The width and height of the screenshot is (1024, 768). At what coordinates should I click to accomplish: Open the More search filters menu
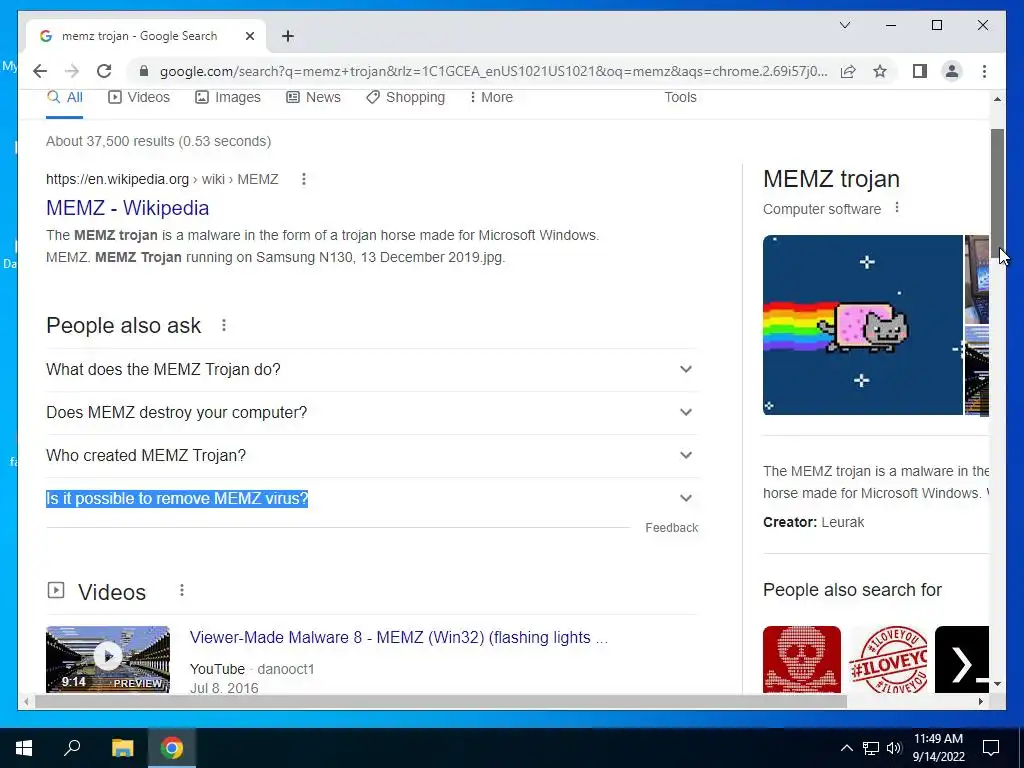[x=491, y=97]
